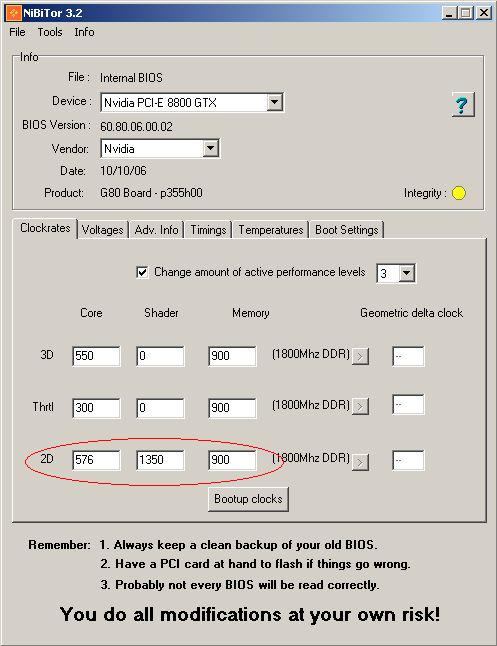Open the Boot Settings tab
The height and width of the screenshot is (646, 497).
coord(347,230)
